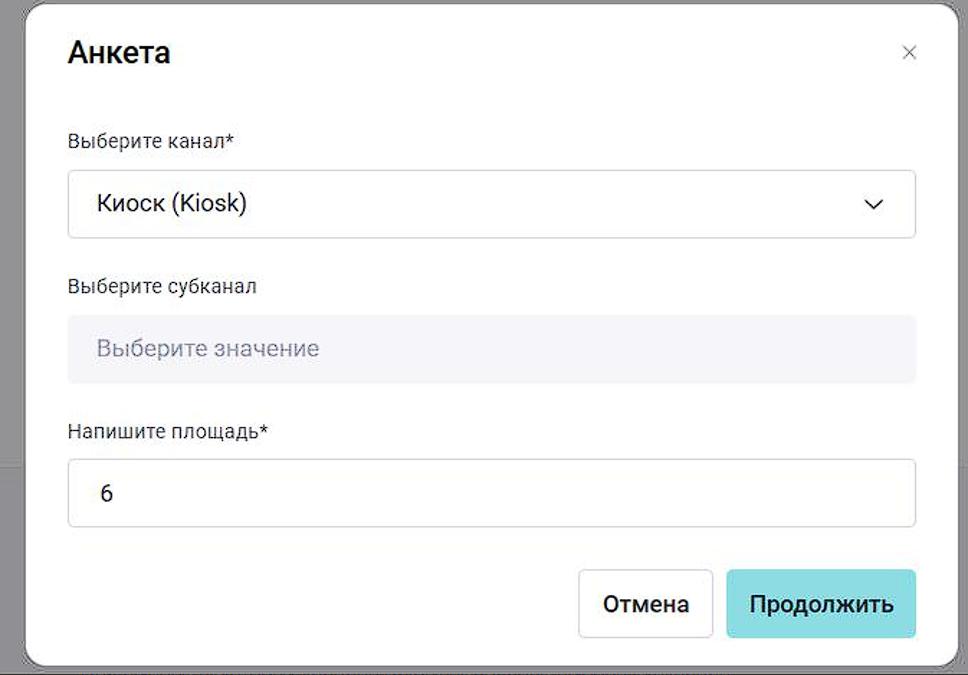Click the Выберите субканал field label
The image size is (968, 675).
click(x=162, y=287)
